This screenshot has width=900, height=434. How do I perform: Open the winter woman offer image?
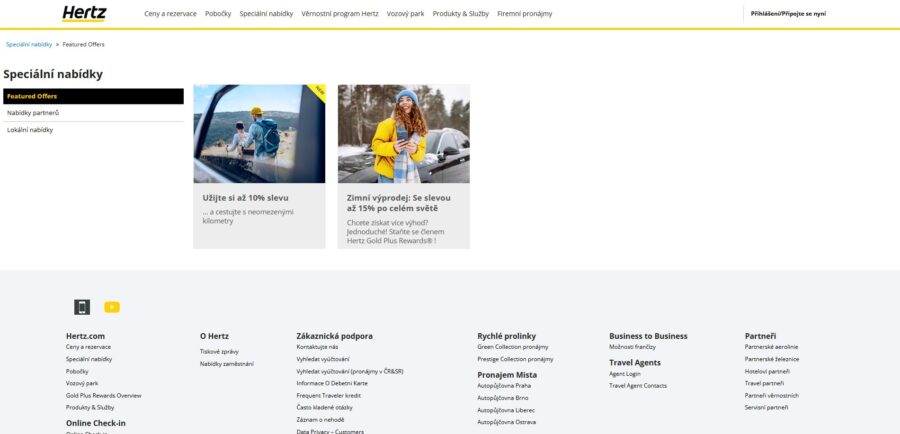point(404,134)
